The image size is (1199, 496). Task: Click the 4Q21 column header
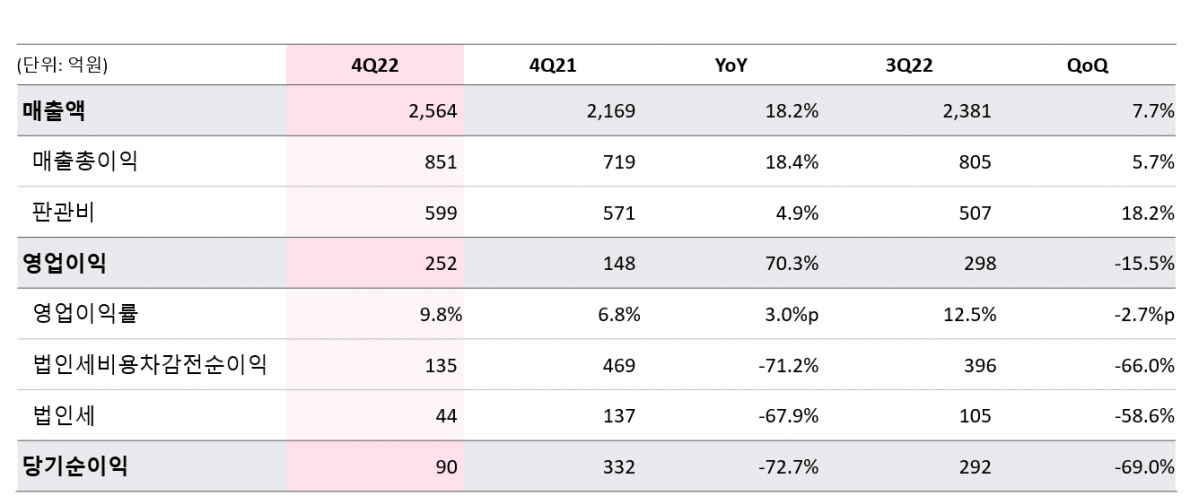click(x=552, y=66)
